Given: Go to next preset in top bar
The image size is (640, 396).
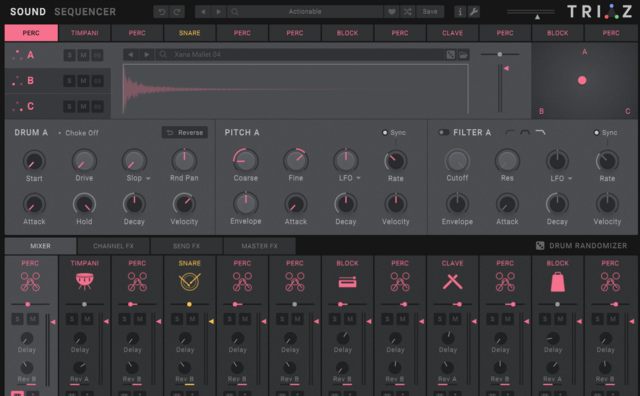Looking at the screenshot, I should pyautogui.click(x=218, y=12).
